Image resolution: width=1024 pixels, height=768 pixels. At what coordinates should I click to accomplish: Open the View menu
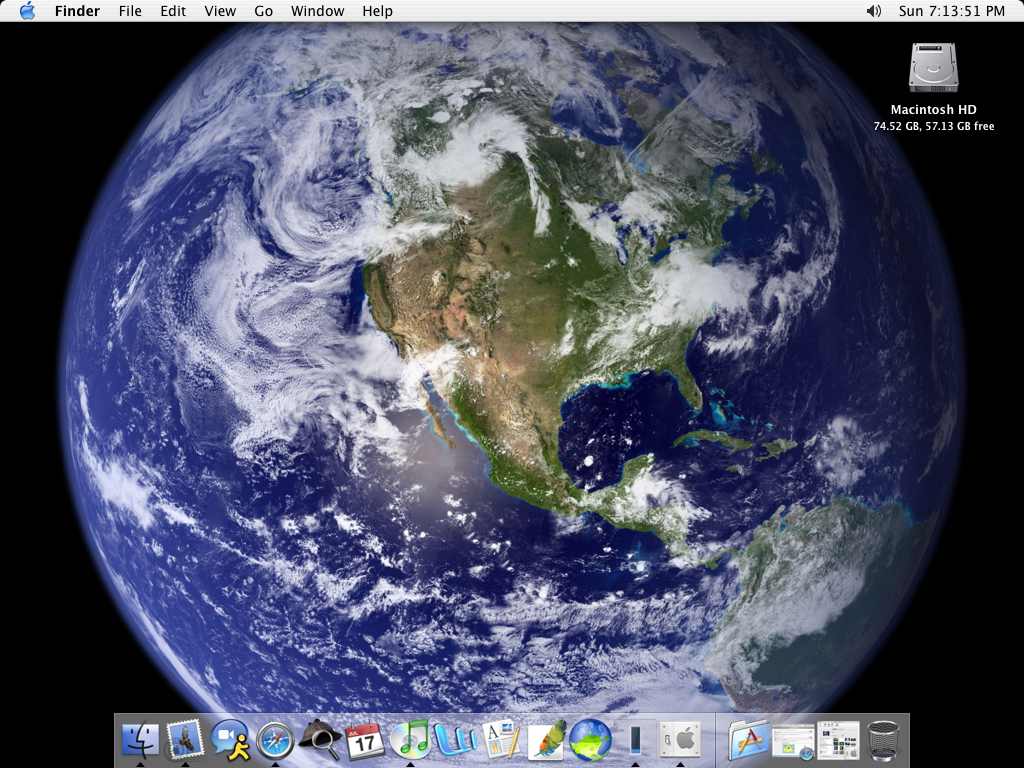[x=220, y=11]
